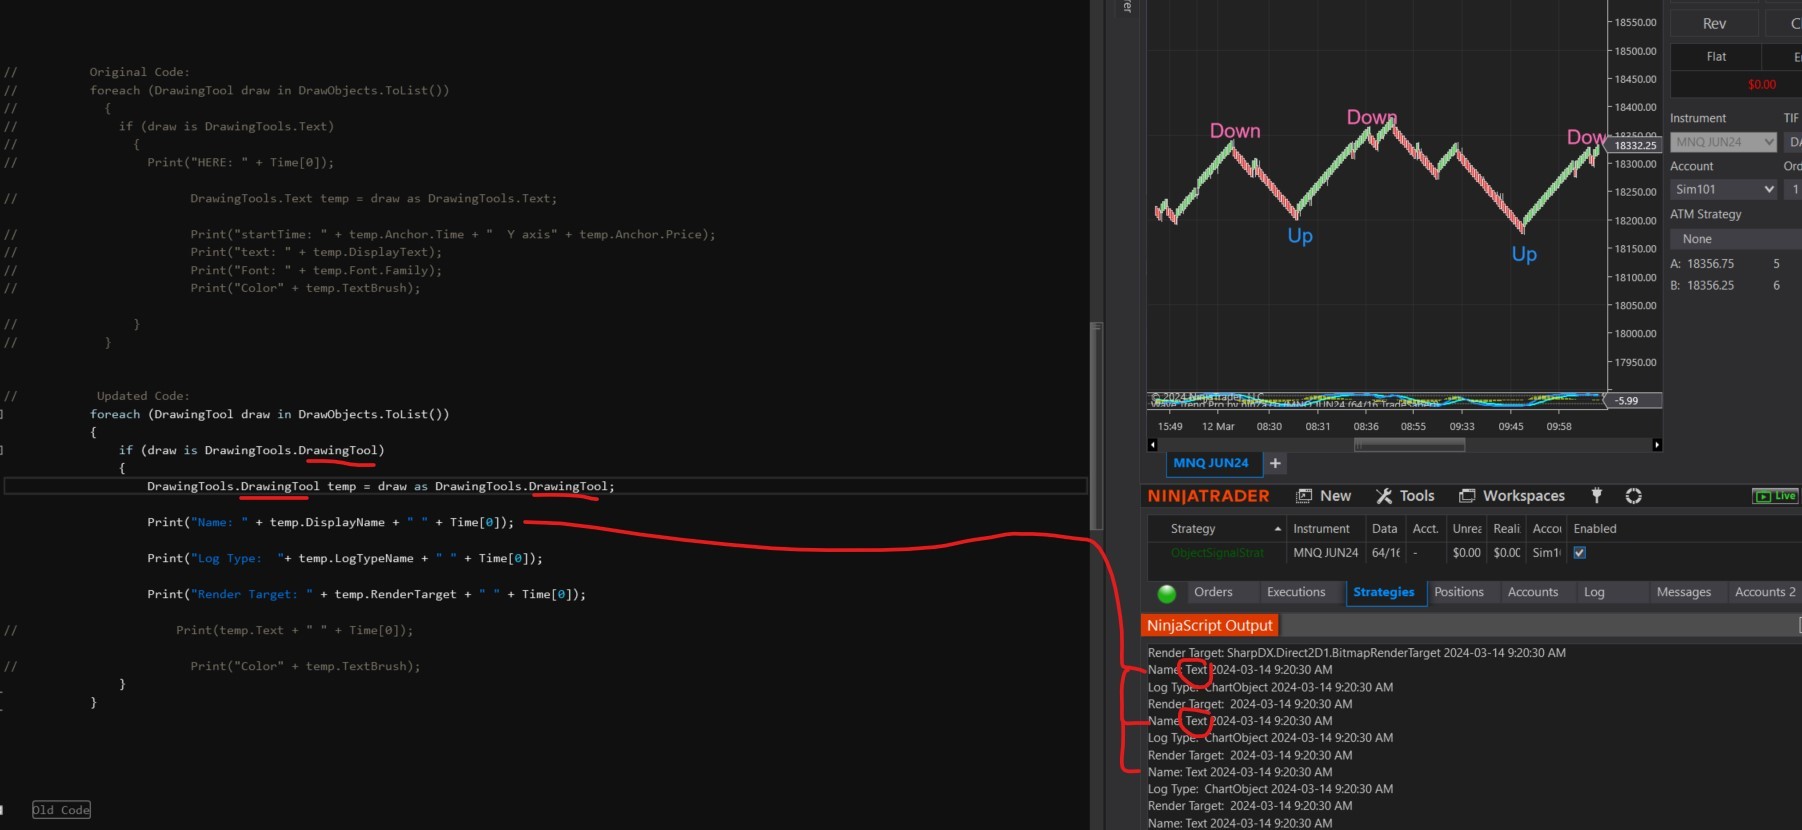The height and width of the screenshot is (830, 1802).
Task: Switch to the Positions tab
Action: pyautogui.click(x=1459, y=593)
